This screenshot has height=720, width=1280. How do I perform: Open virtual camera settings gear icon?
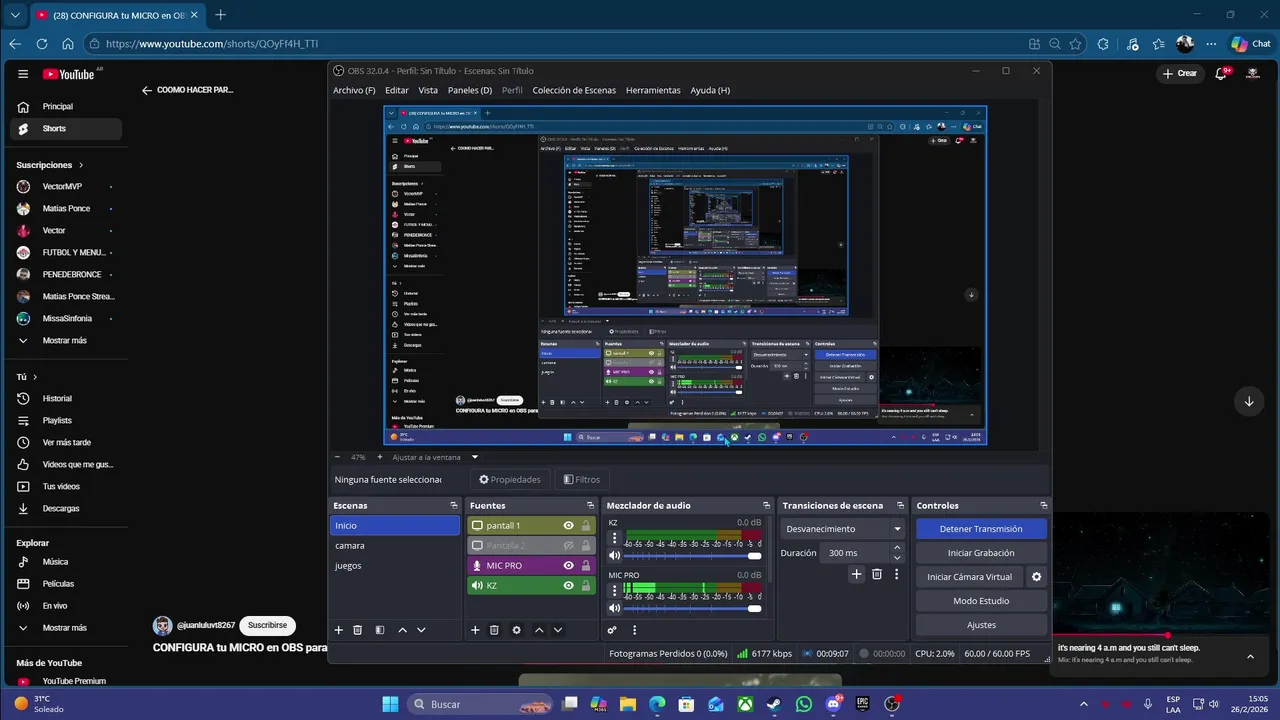1037,577
